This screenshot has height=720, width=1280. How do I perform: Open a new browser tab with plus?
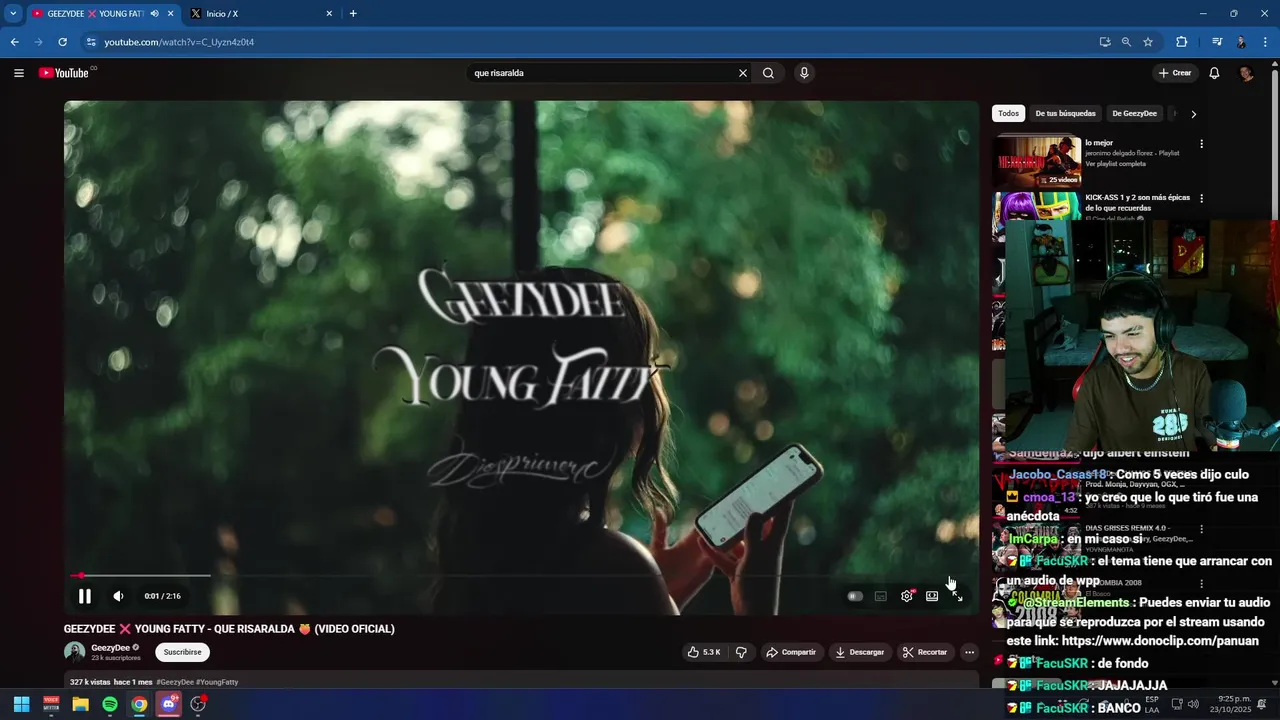353,14
